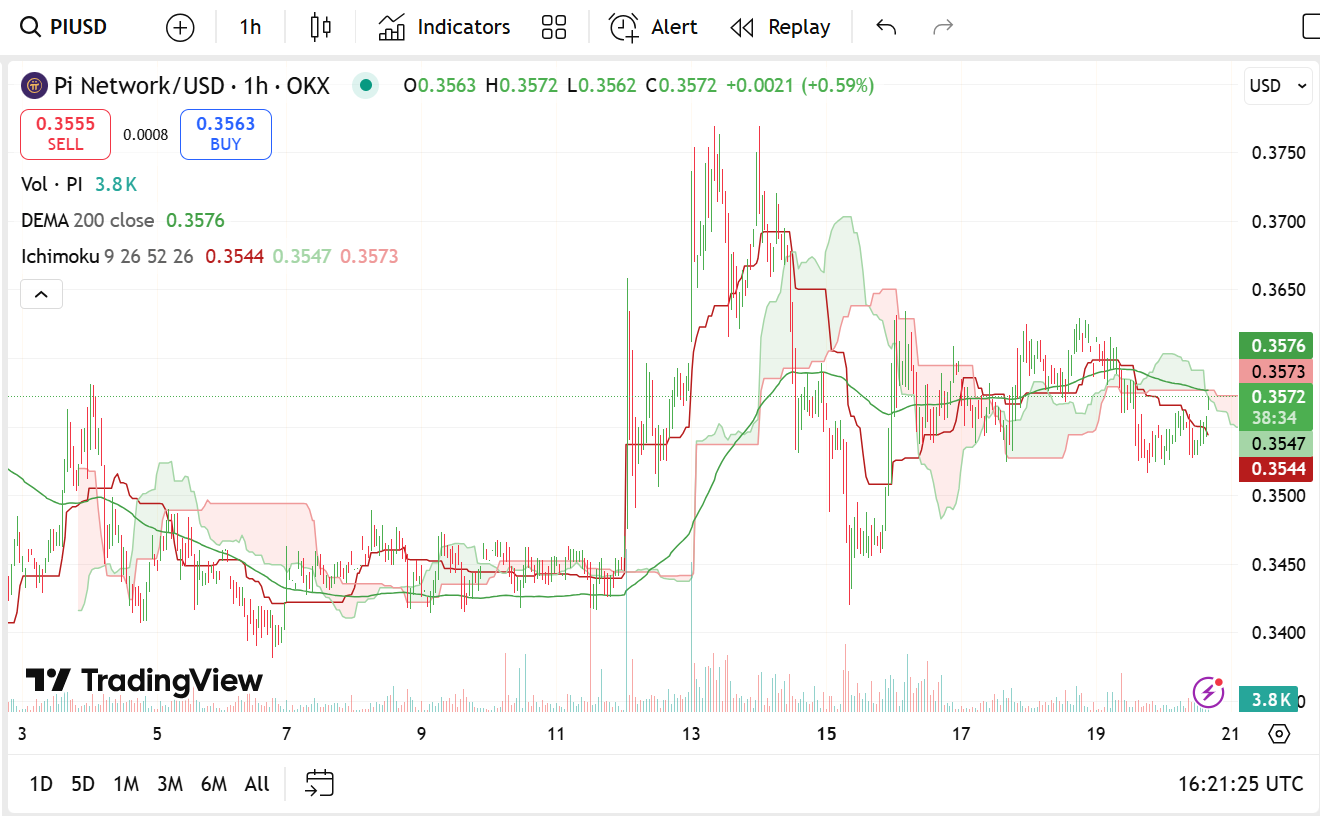Open the USD currency dropdown

point(1278,86)
